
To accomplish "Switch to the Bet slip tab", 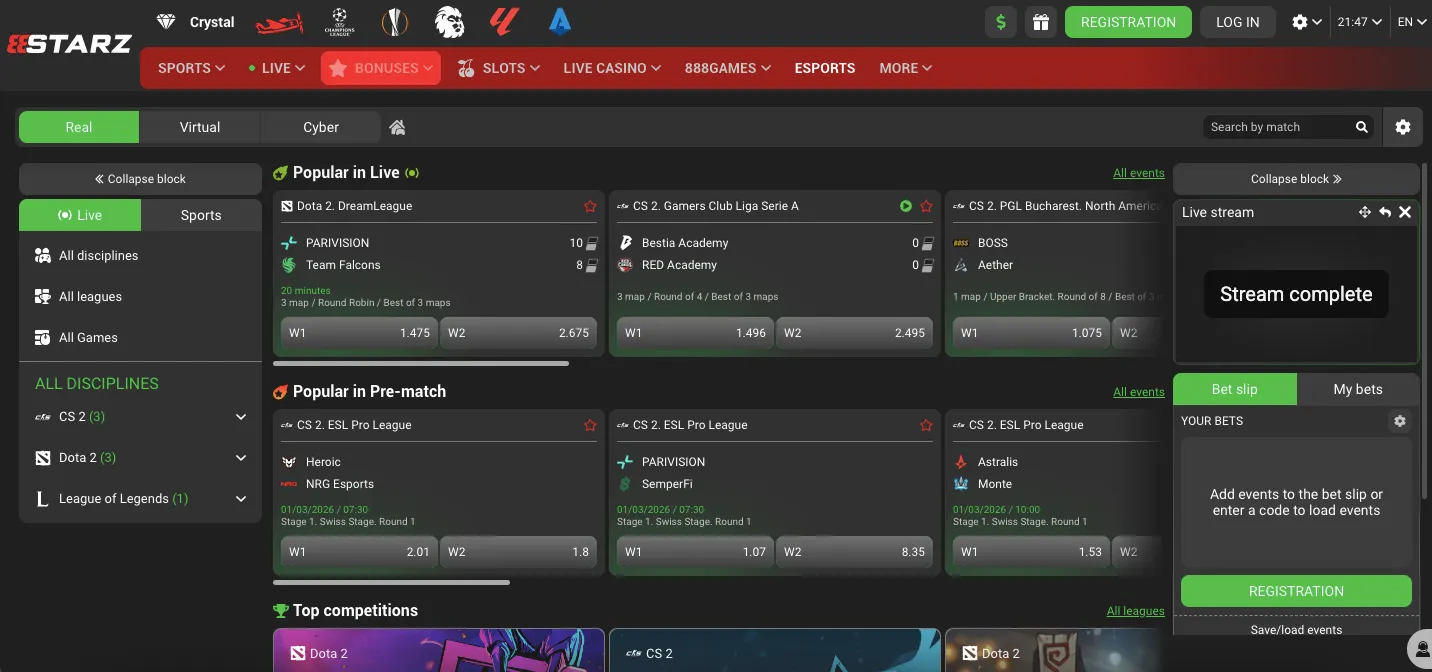I will point(1235,389).
